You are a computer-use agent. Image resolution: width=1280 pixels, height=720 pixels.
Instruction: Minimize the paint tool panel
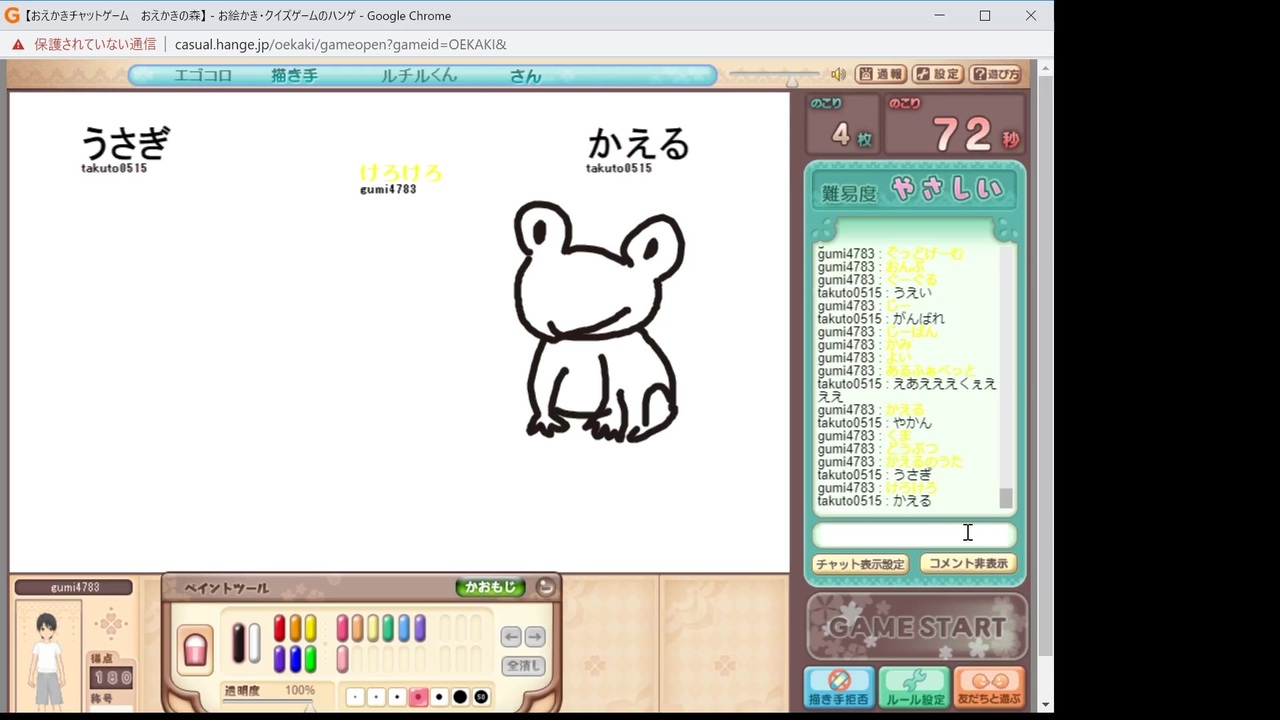coord(545,587)
